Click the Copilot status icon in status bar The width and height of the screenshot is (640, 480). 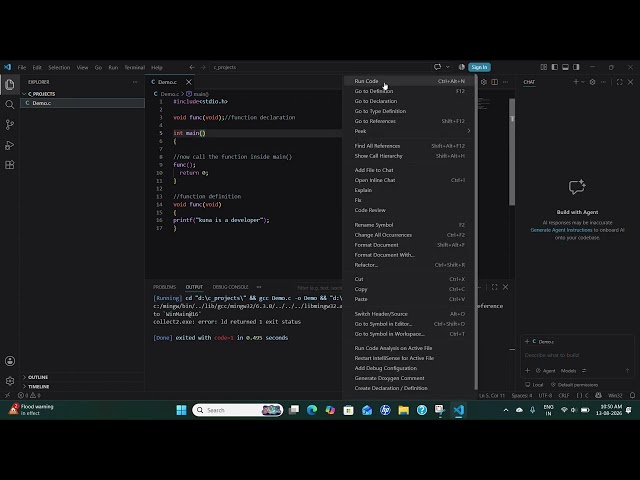598,395
